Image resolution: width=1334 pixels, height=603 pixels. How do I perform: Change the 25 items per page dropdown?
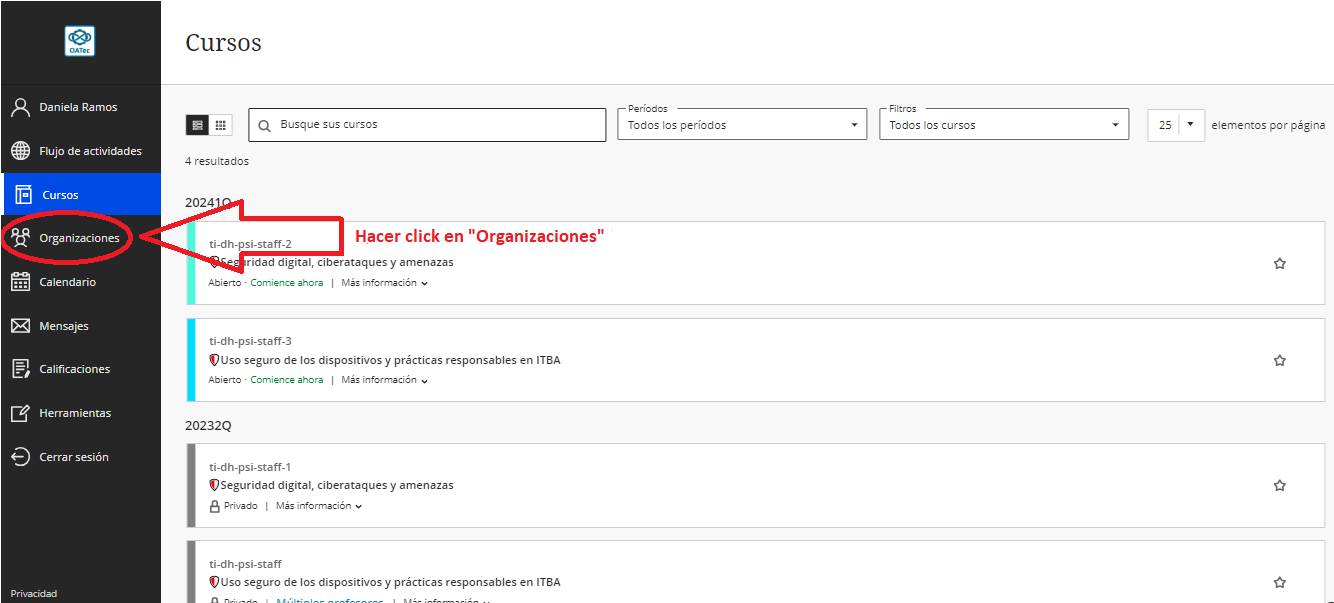coord(1176,125)
